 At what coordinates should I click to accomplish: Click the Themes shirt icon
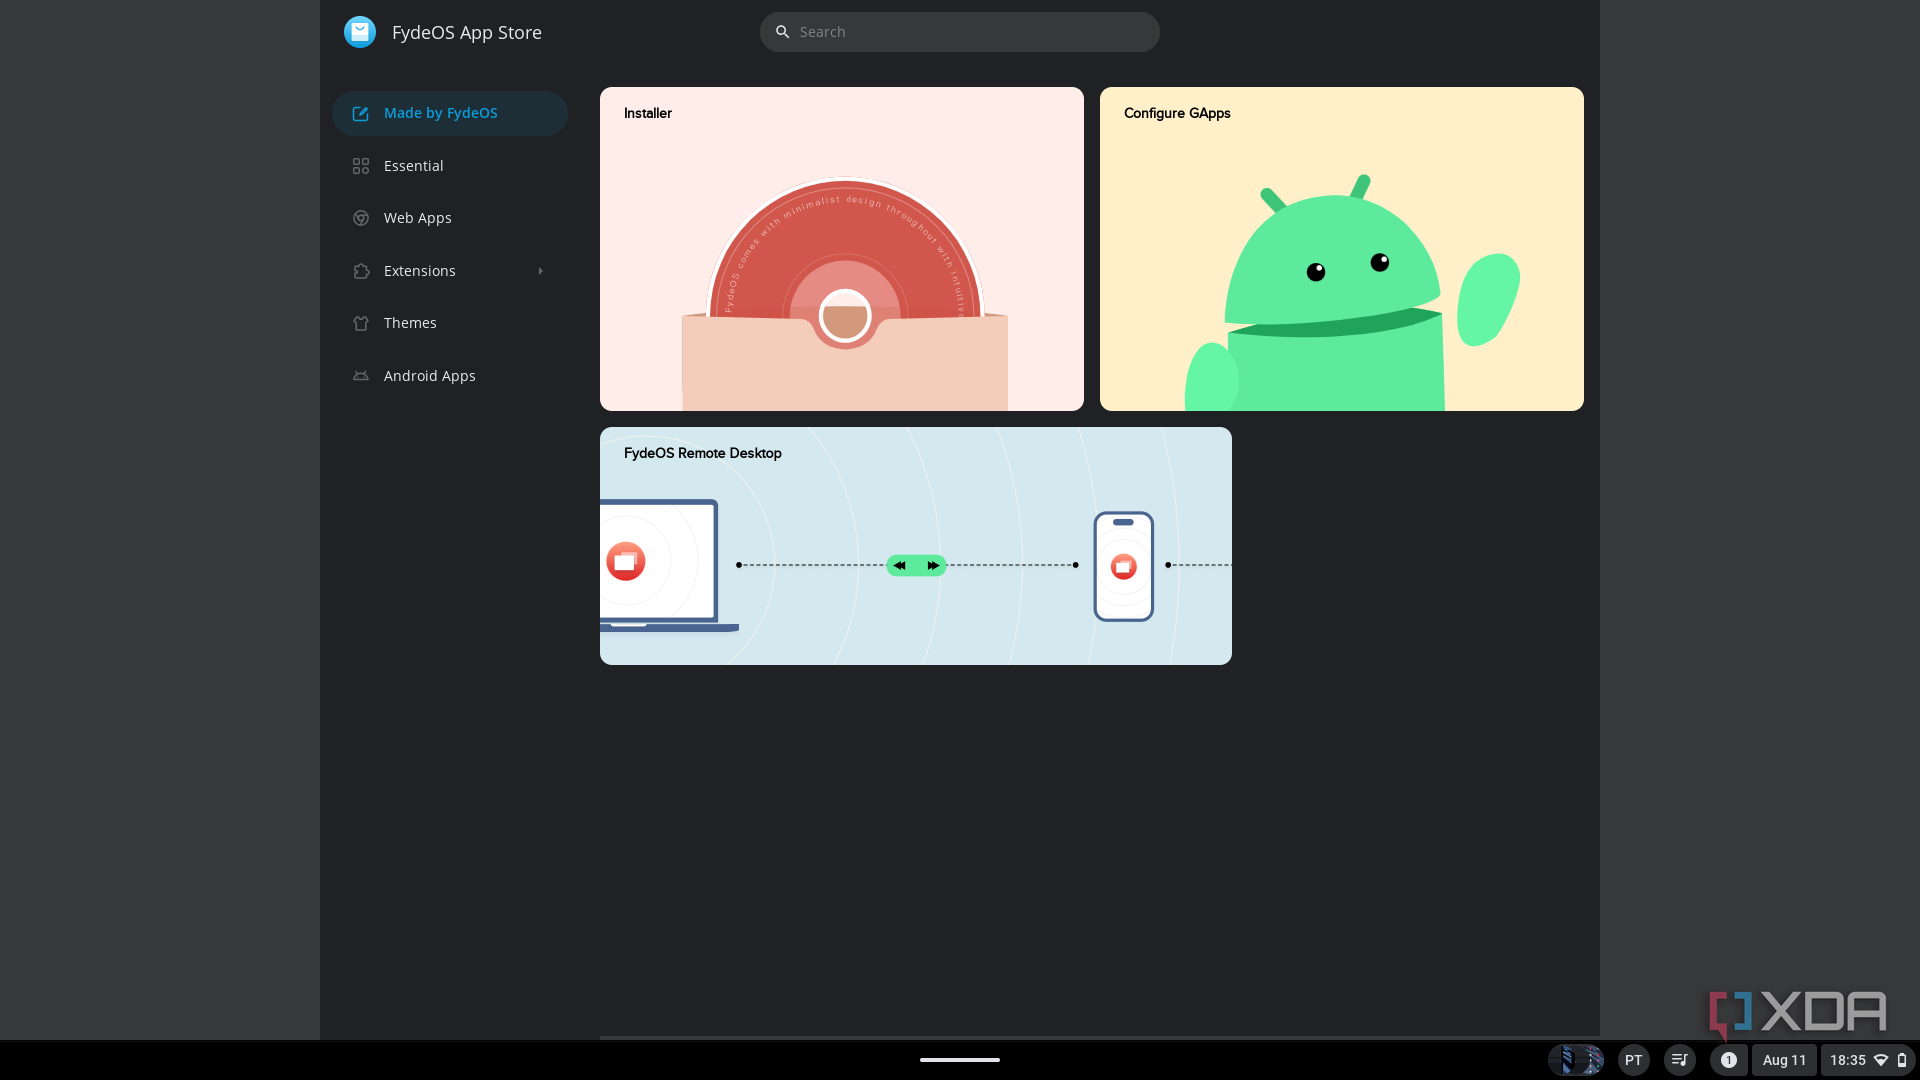(361, 323)
